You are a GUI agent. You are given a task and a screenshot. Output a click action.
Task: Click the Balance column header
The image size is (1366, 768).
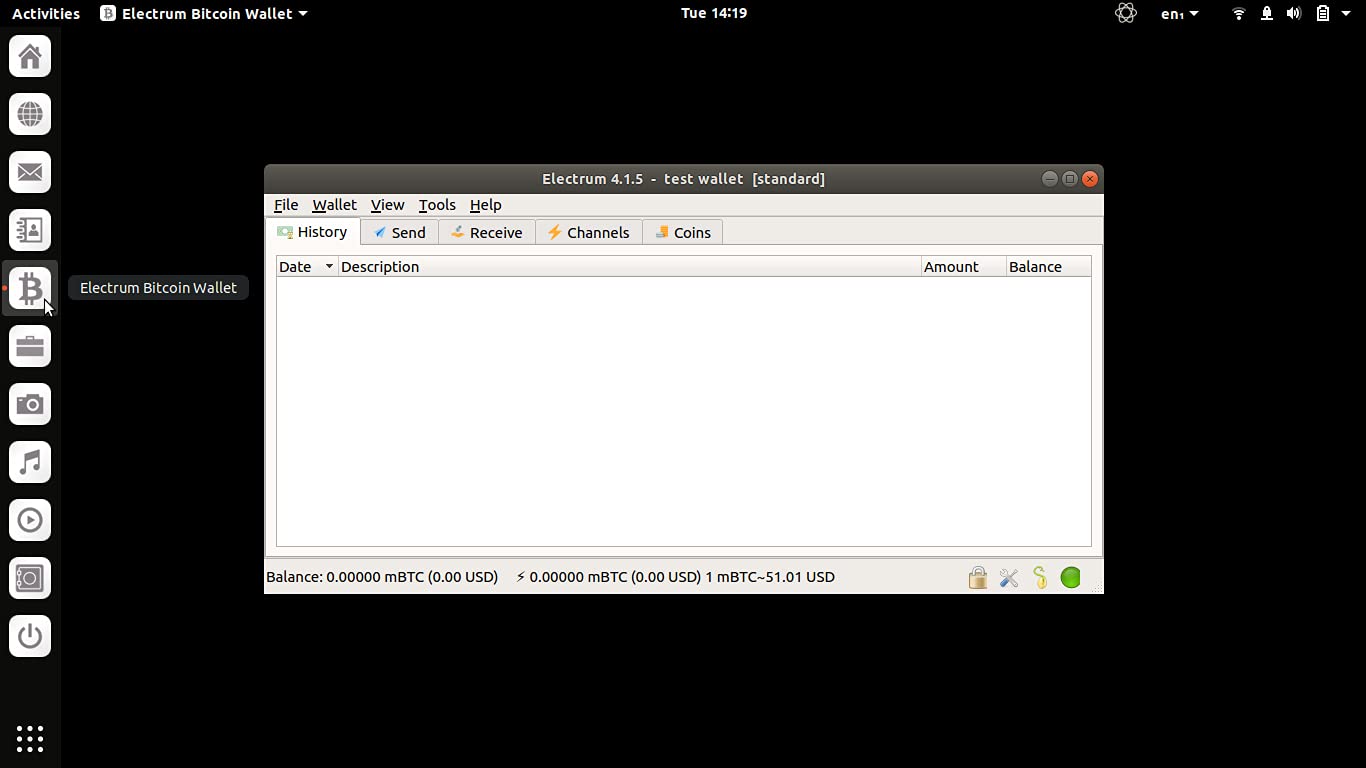click(1049, 267)
